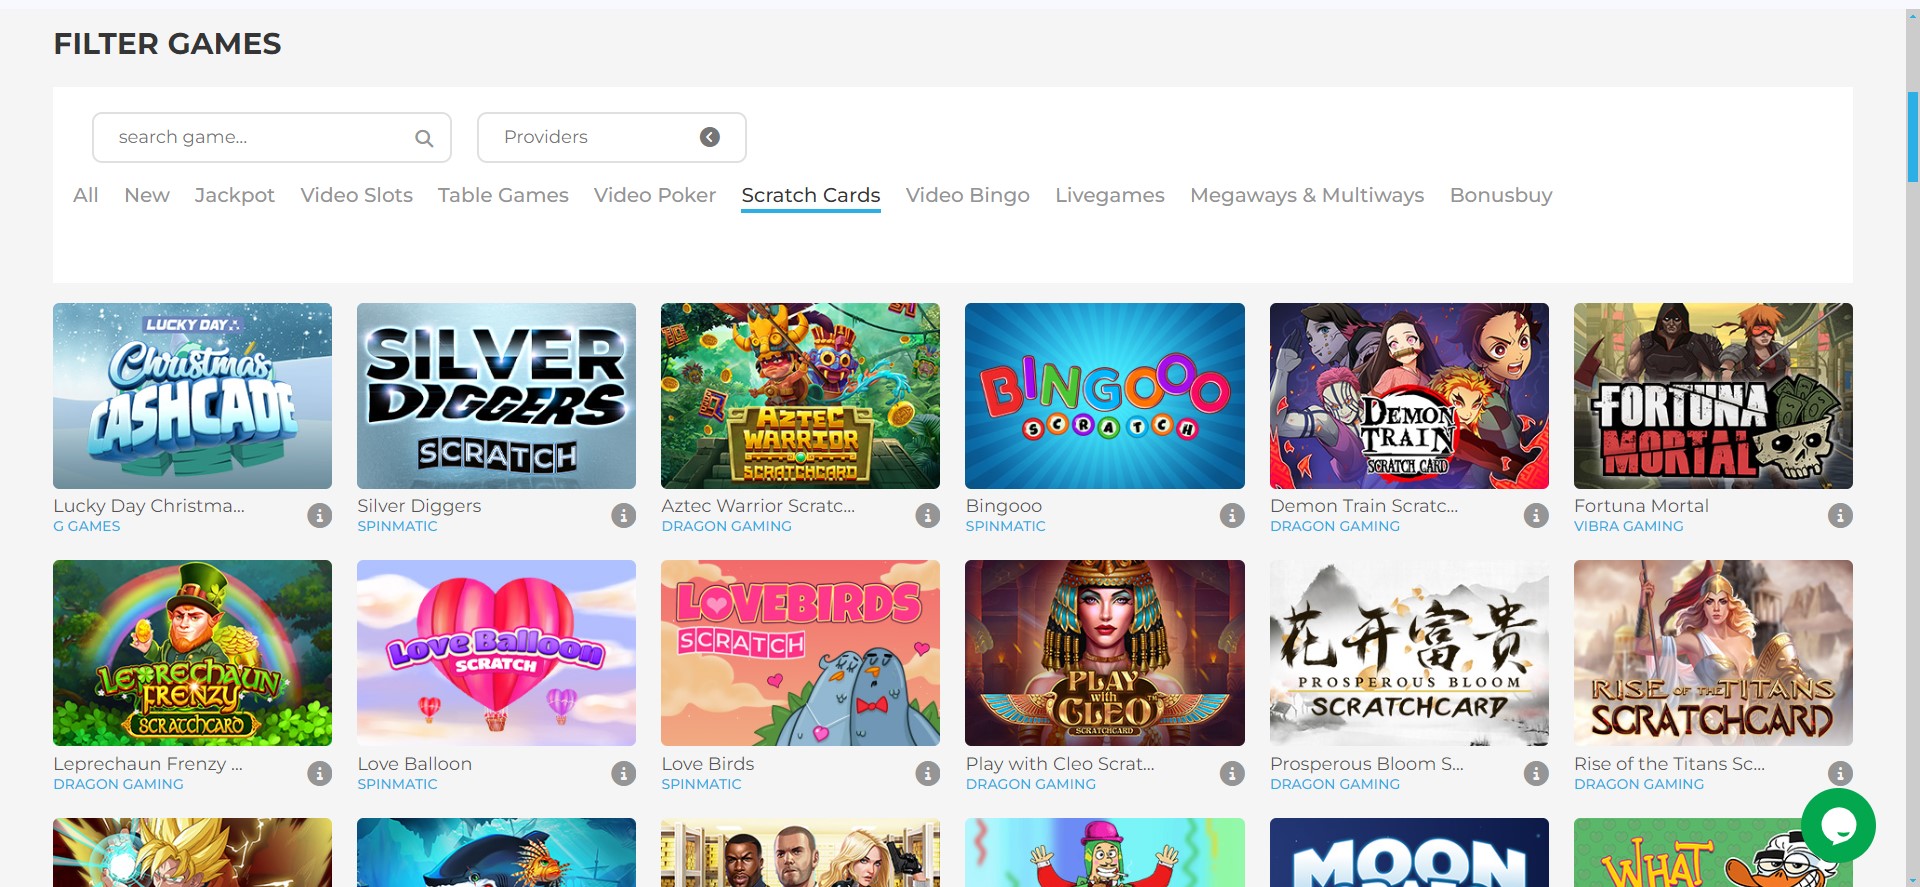Screen dimensions: 1920x887
Task: Open info icon for Leprechaun Frenzy
Action: (x=319, y=774)
